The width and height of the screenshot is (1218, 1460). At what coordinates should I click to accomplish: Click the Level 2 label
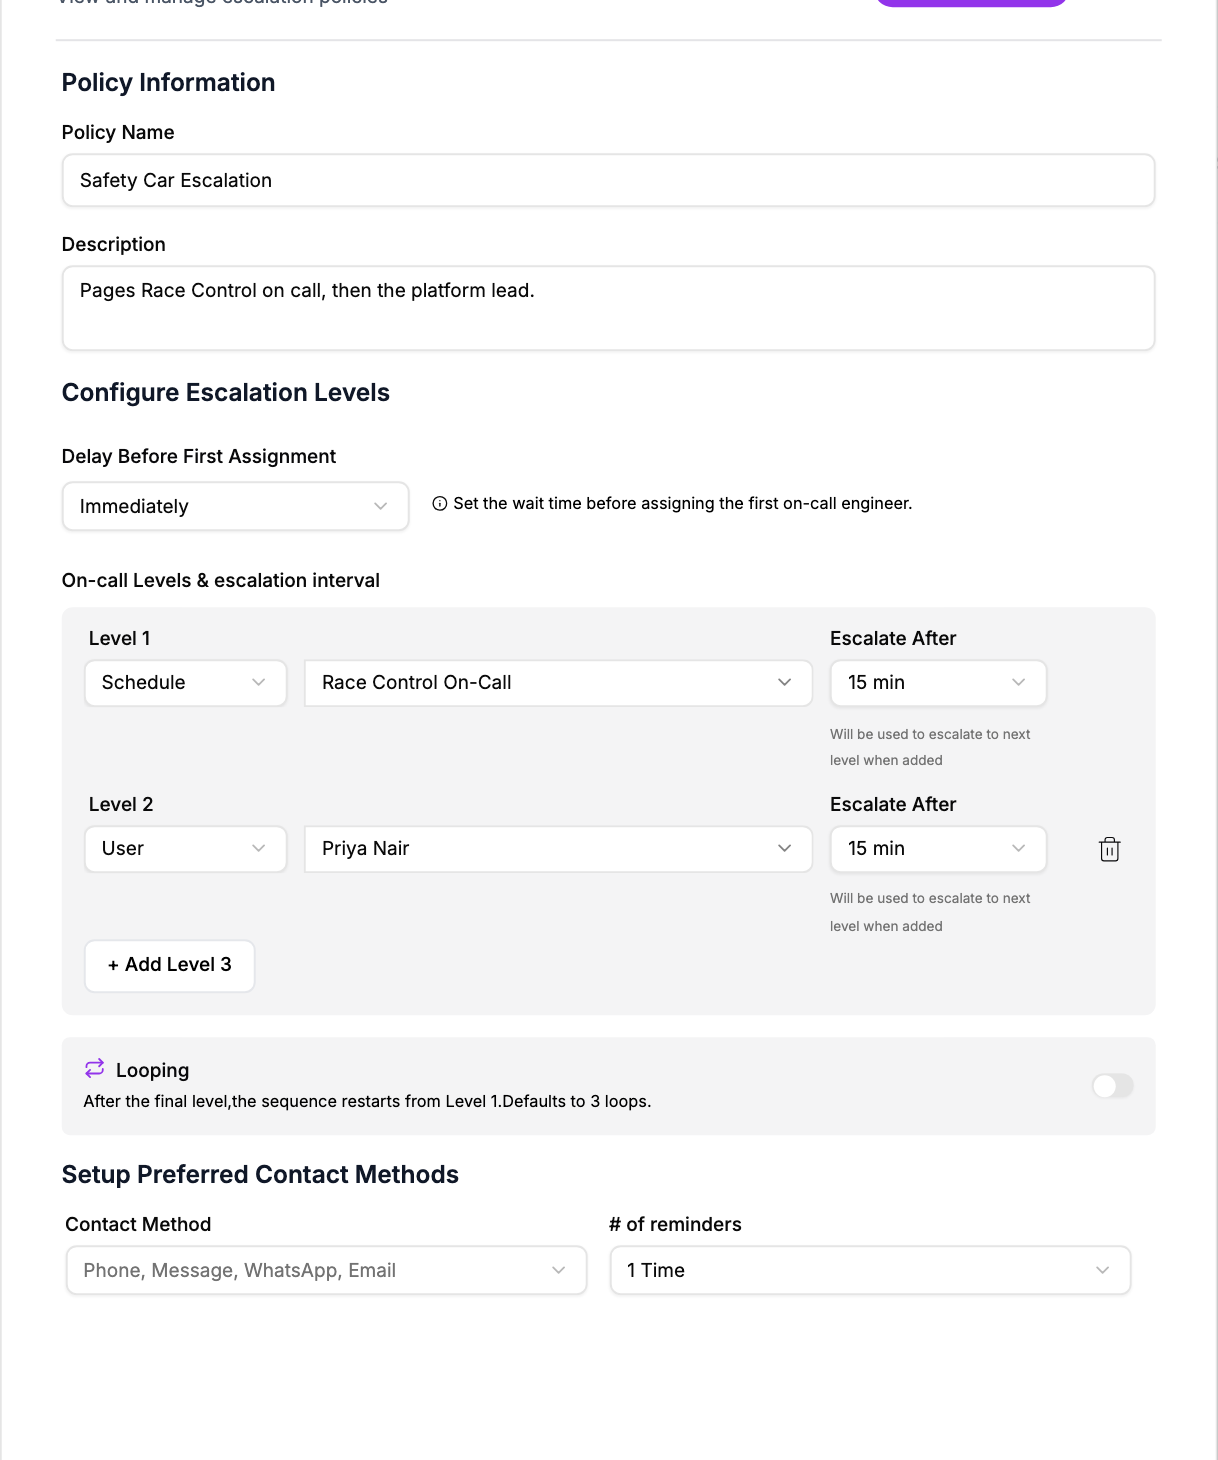[x=121, y=805]
